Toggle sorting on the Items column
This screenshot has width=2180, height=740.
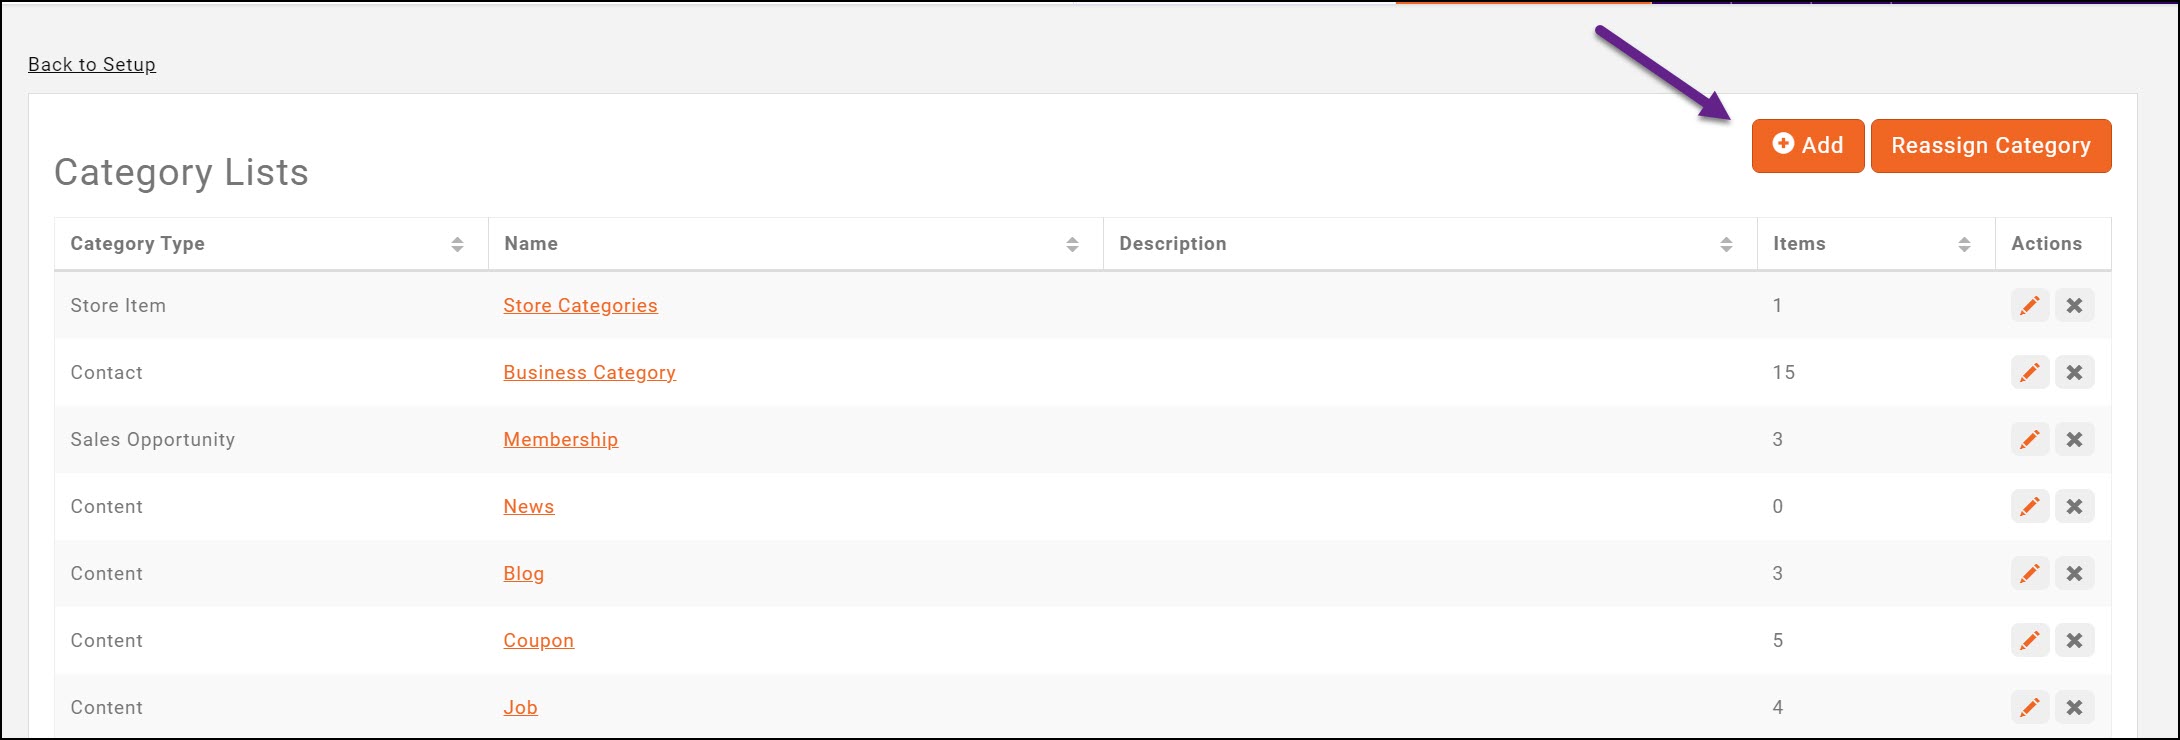pos(1962,243)
